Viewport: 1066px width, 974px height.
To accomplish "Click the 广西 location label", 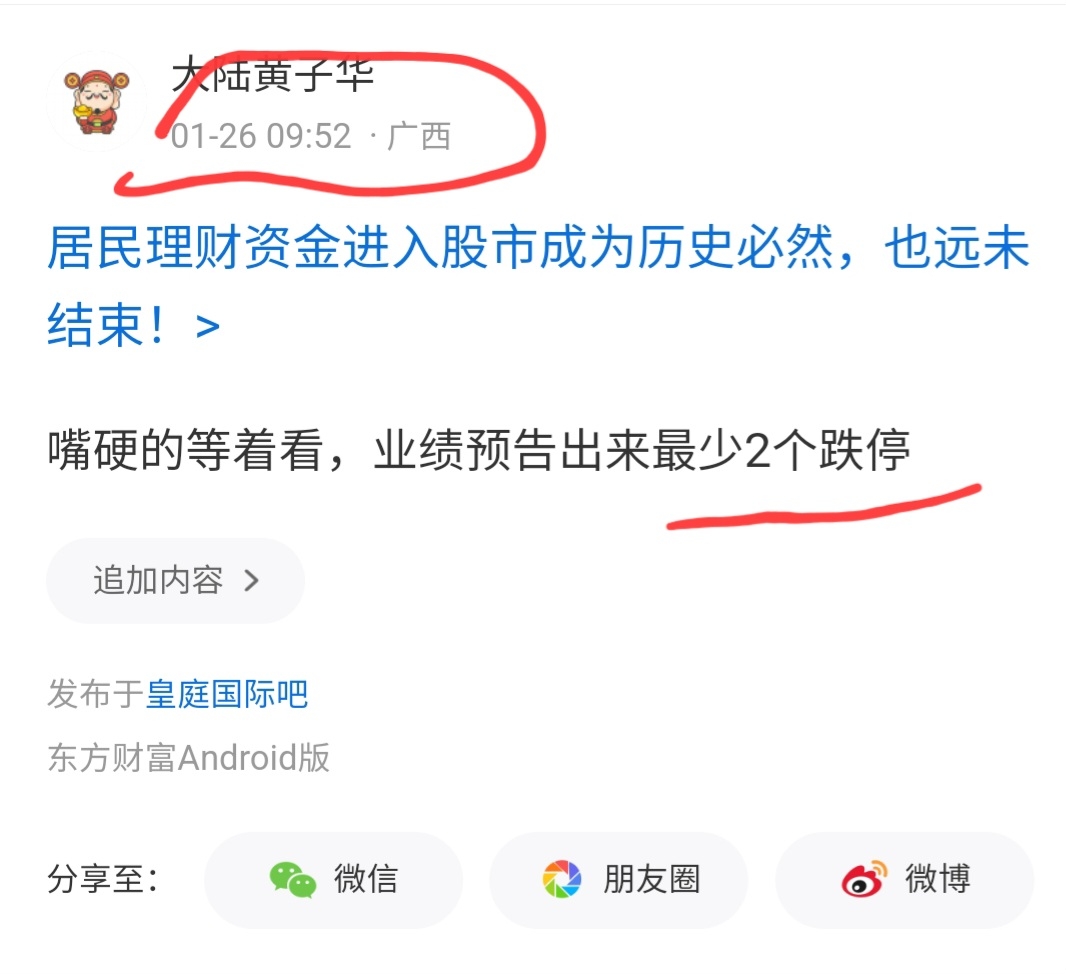I will point(419,136).
